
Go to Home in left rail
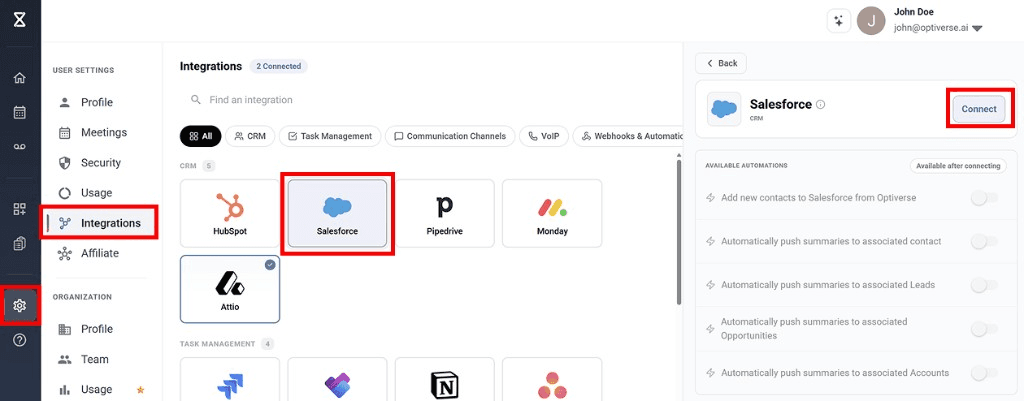click(20, 78)
